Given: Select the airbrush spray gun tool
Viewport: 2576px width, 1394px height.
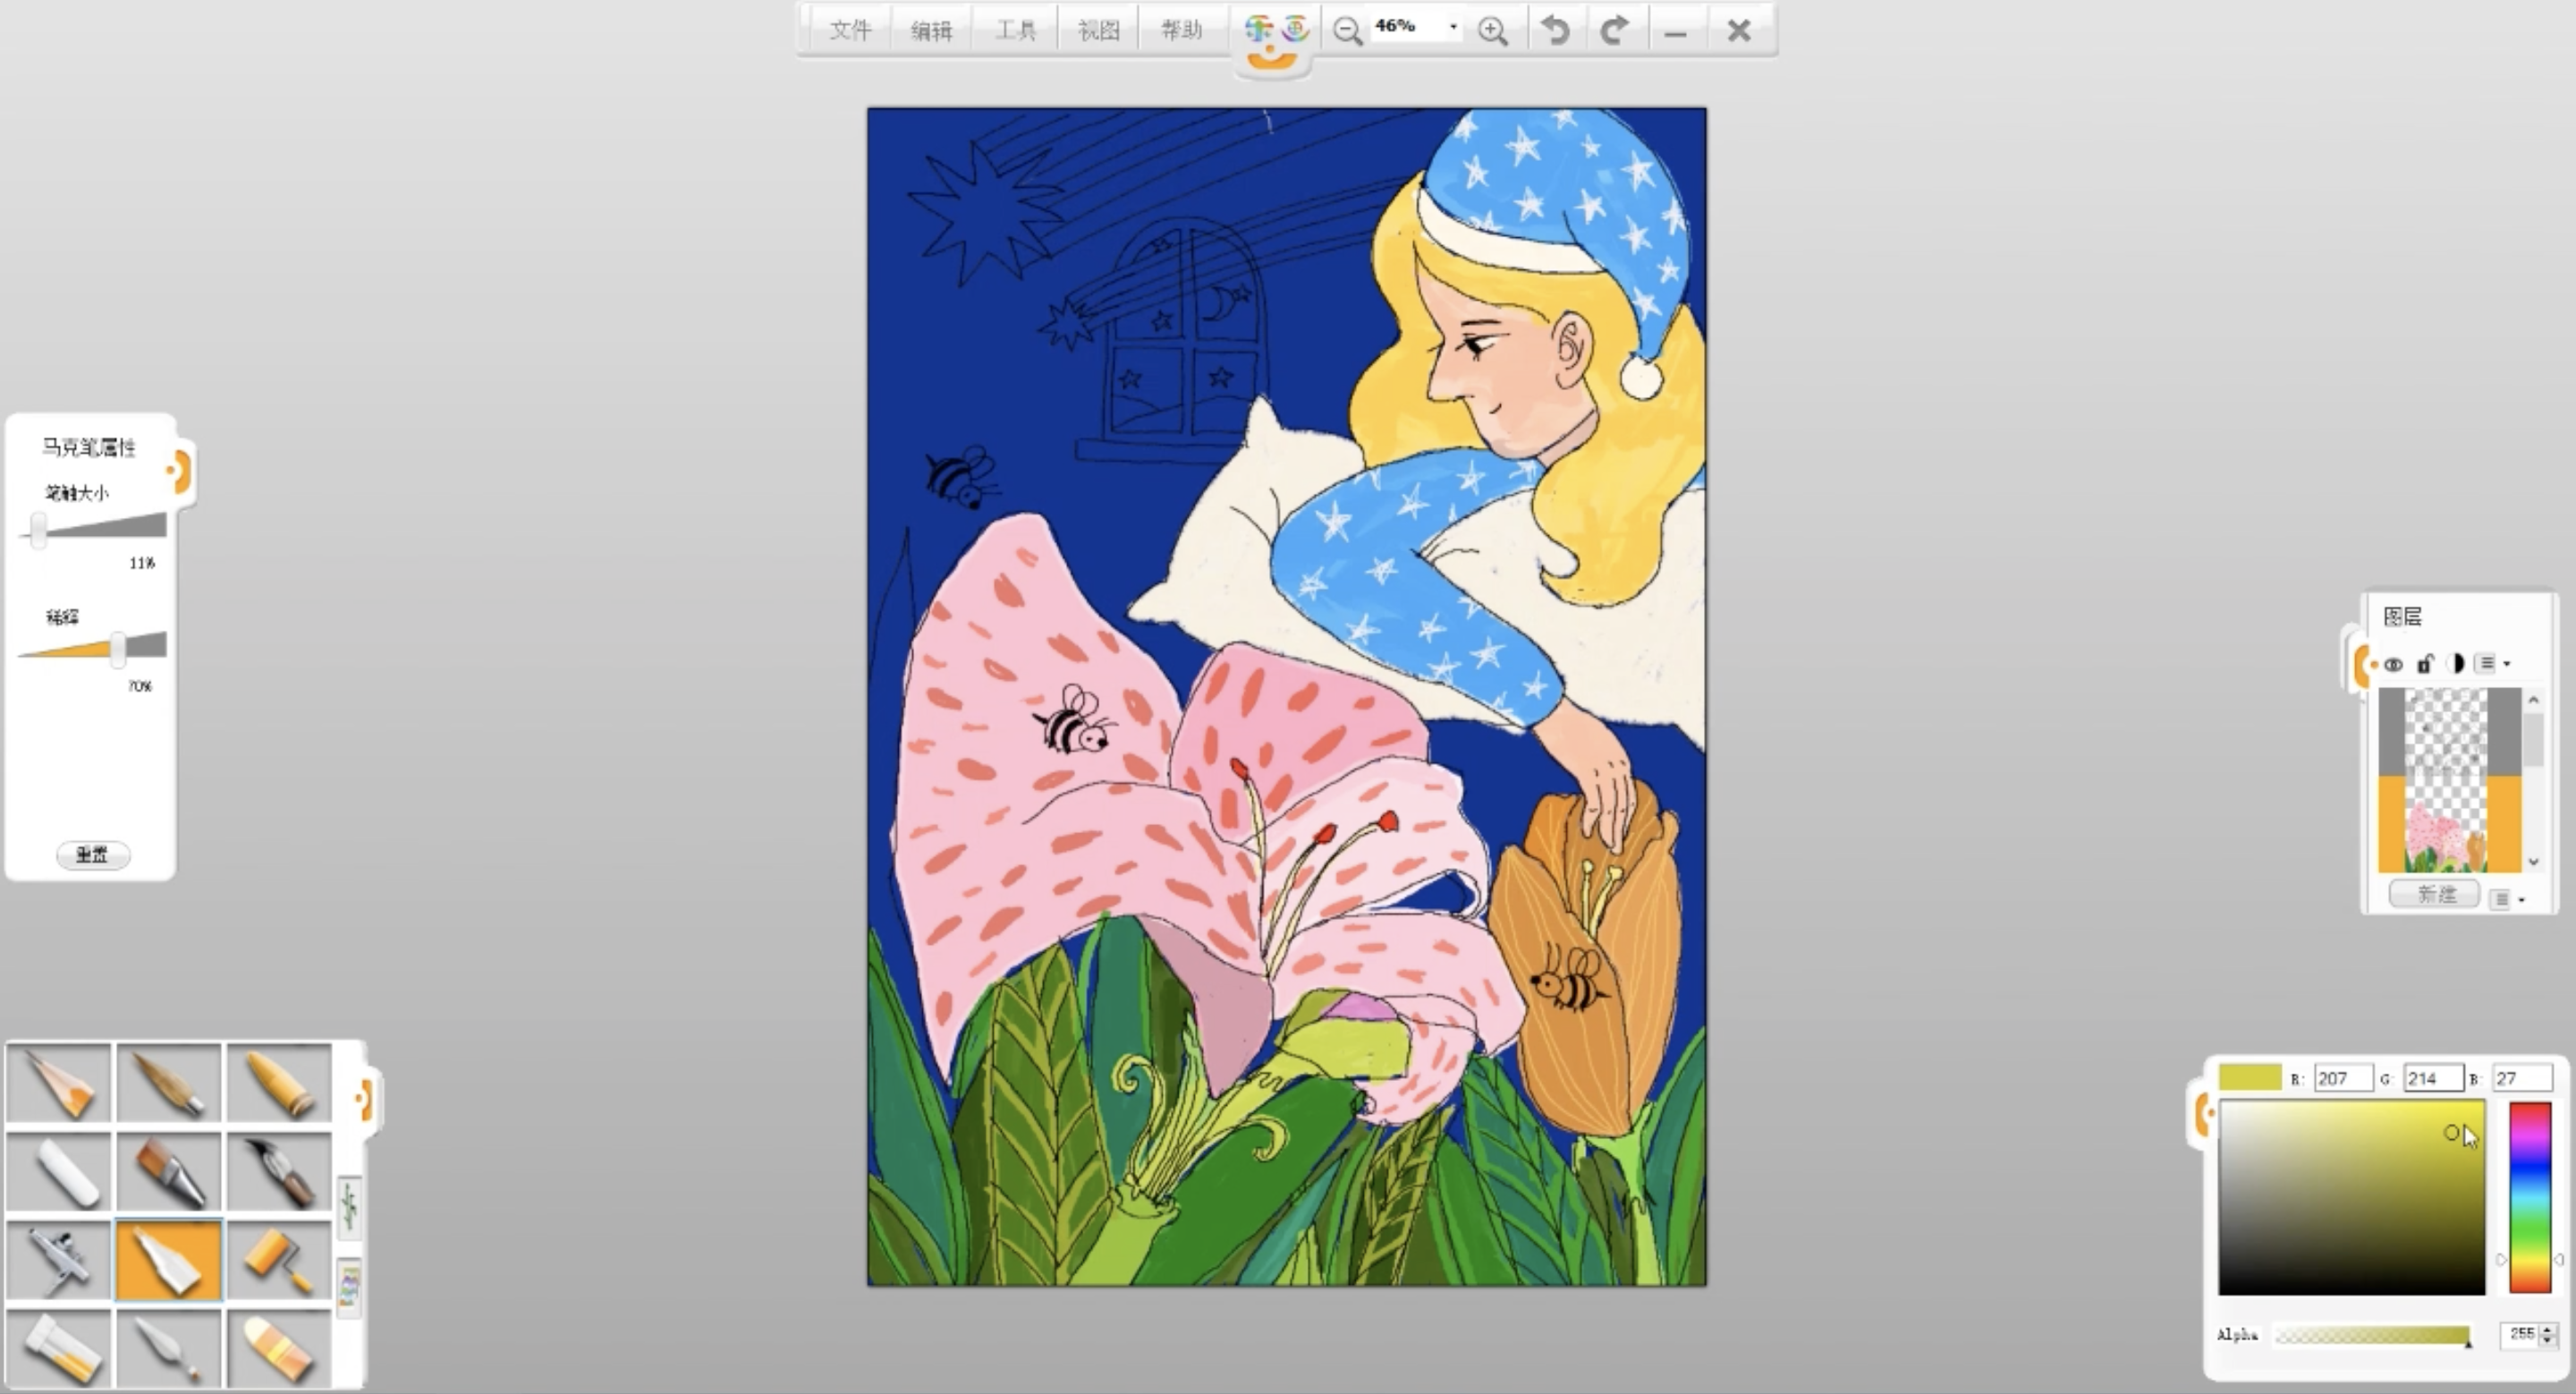Looking at the screenshot, I should click(x=60, y=1261).
